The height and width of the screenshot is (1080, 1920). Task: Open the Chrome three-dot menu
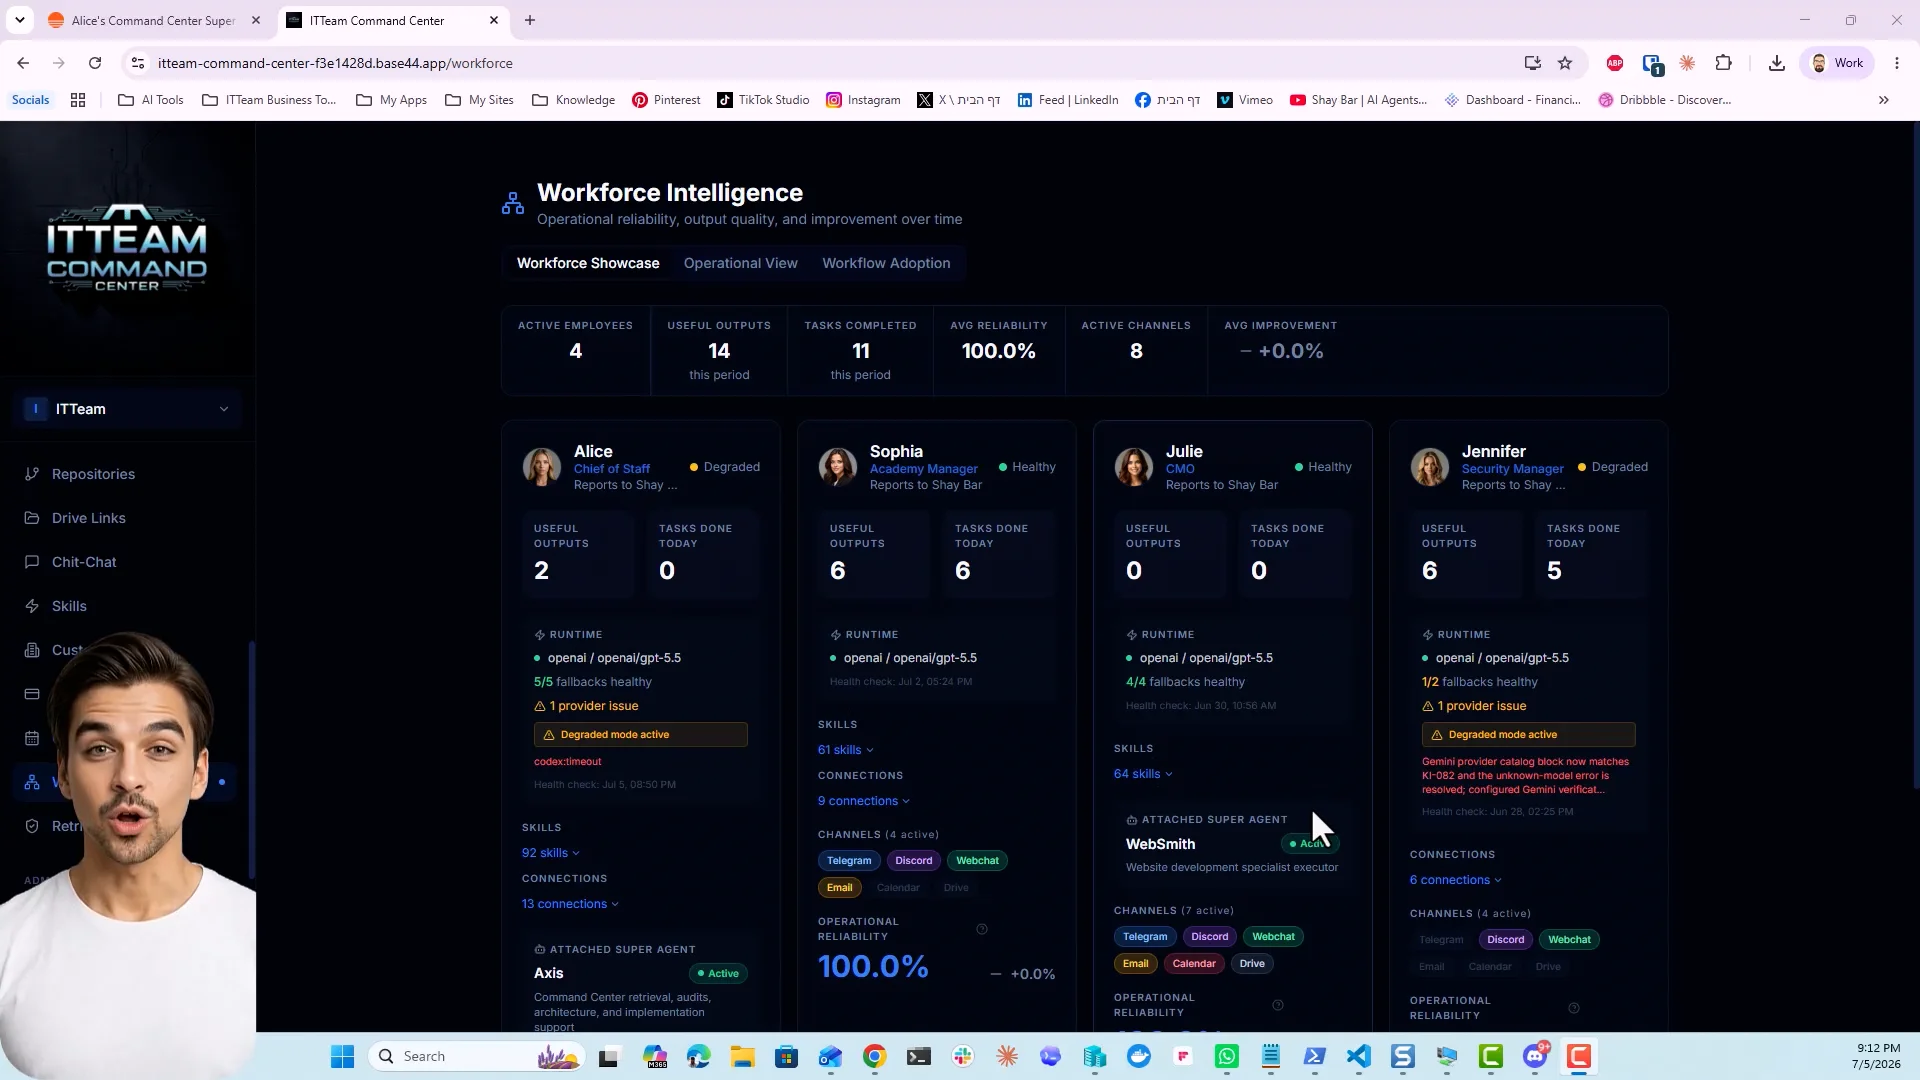point(1897,63)
